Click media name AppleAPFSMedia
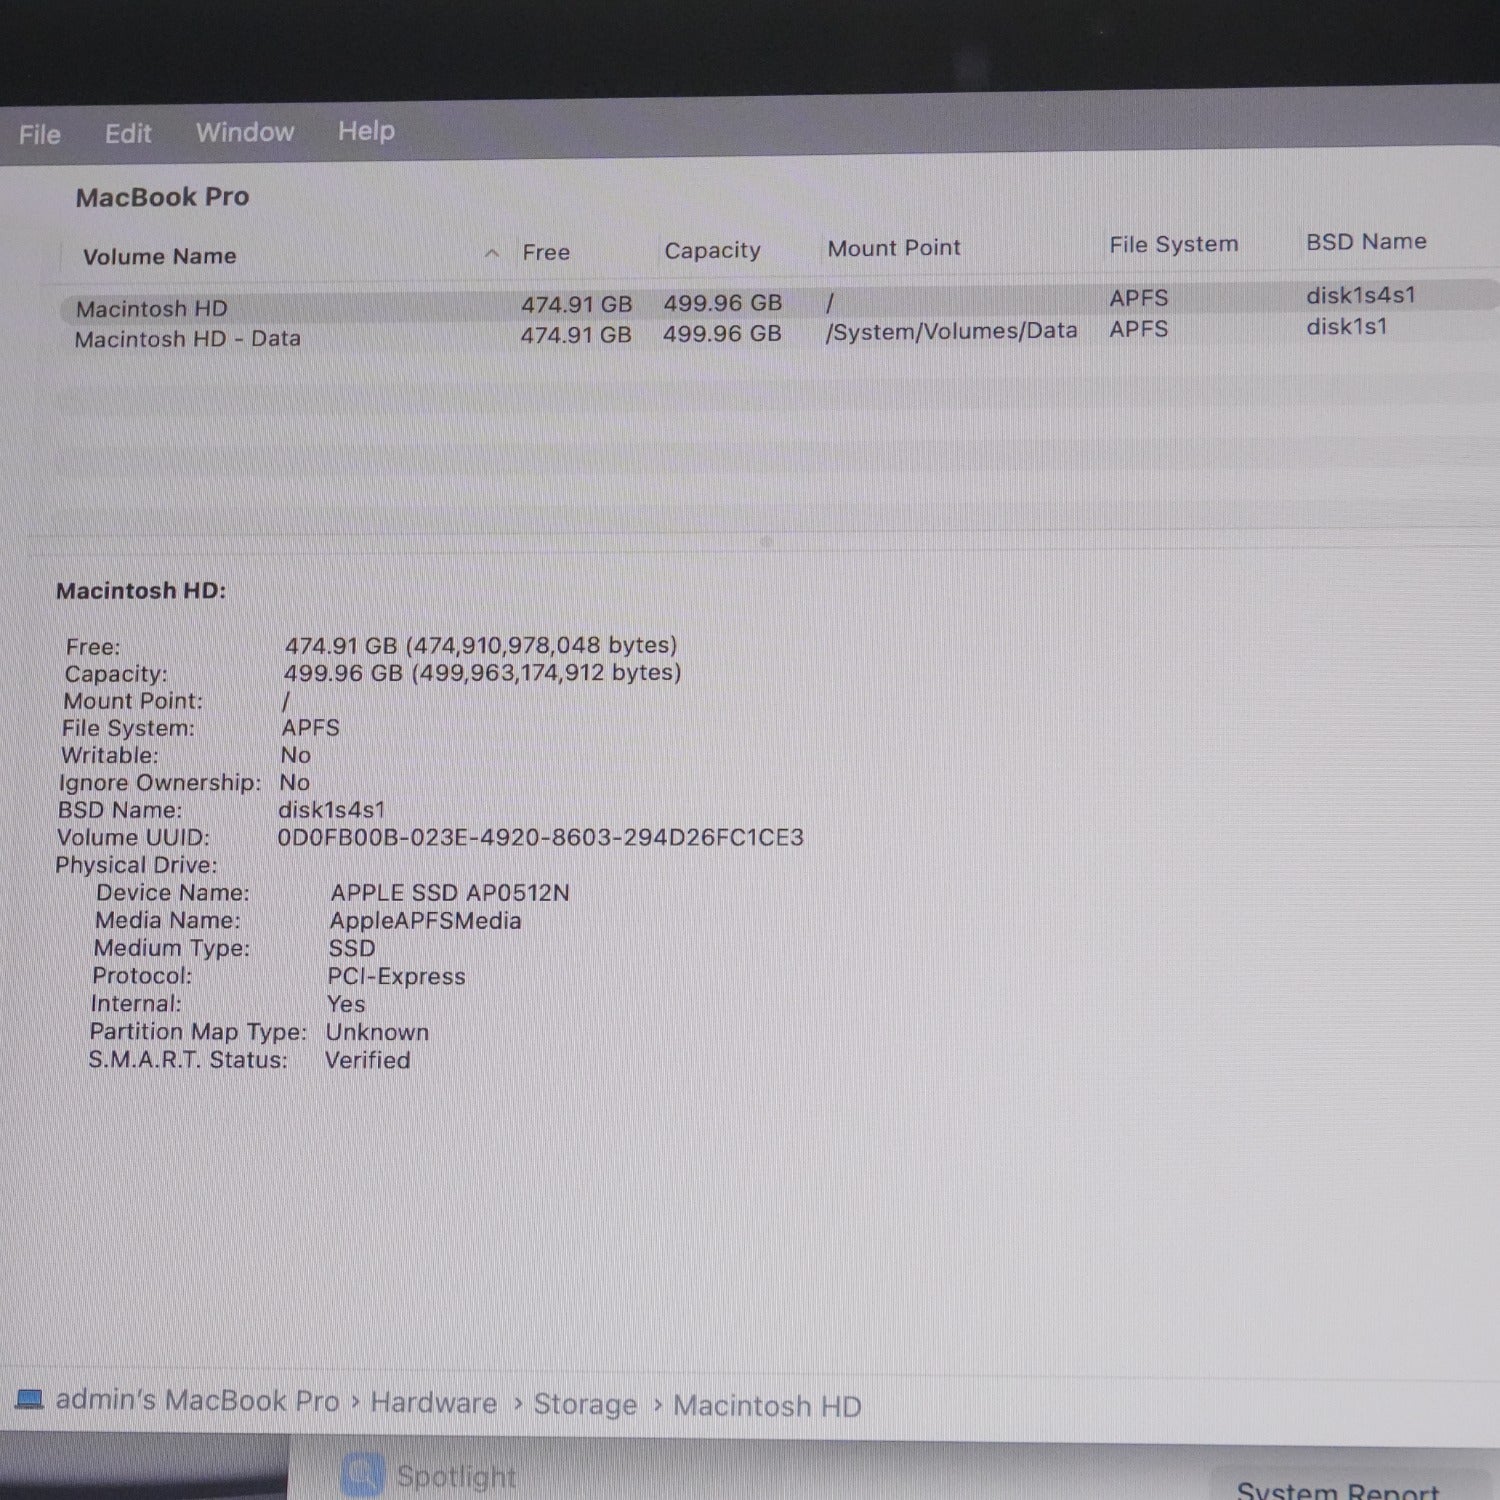 (x=425, y=920)
